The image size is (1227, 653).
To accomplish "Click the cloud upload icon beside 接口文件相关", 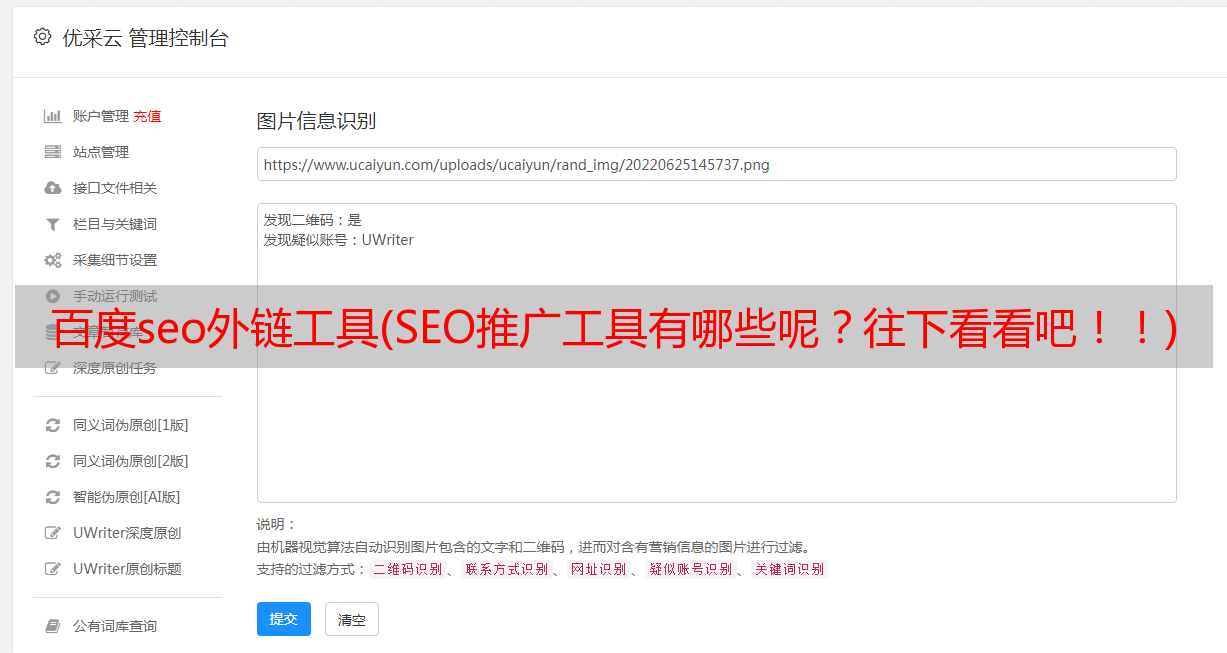I will (x=53, y=188).
